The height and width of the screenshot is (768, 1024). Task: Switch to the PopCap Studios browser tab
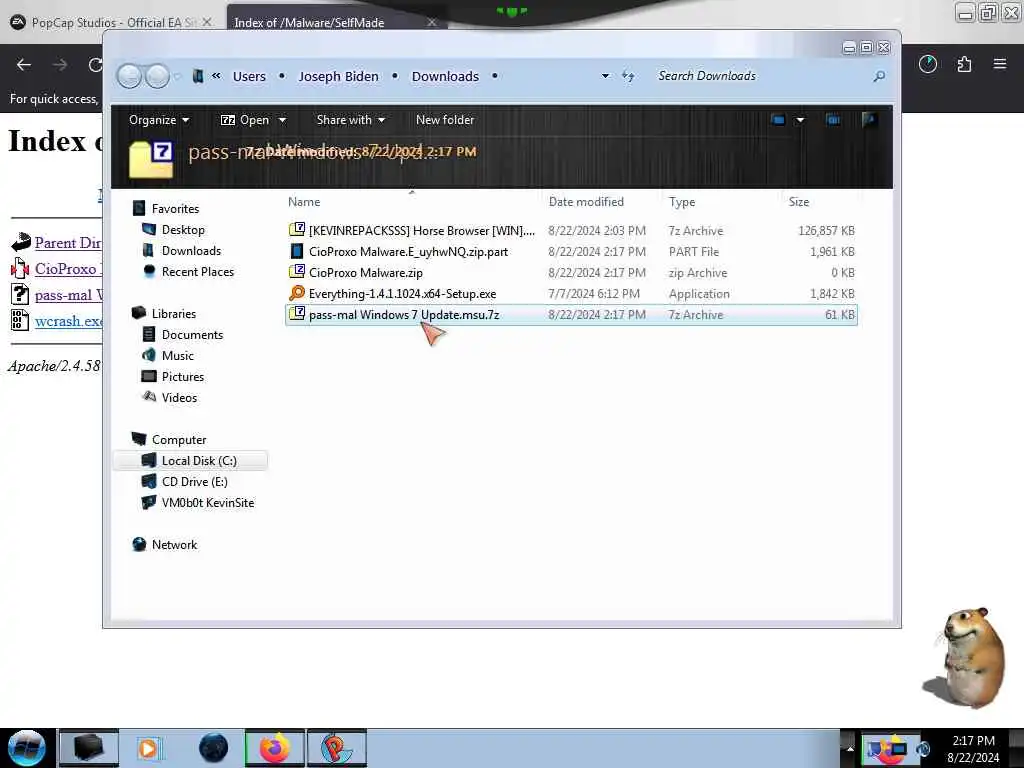coord(111,23)
